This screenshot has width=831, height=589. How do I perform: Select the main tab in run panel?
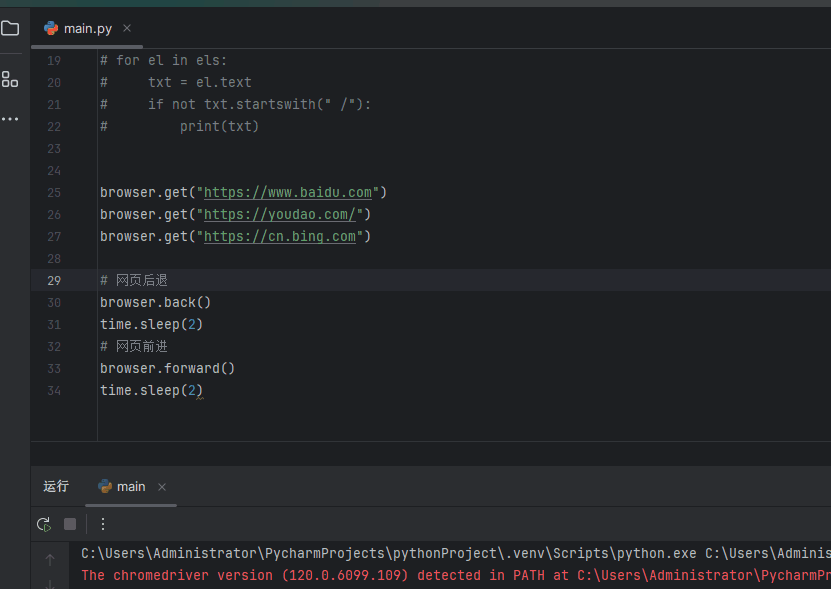(129, 487)
